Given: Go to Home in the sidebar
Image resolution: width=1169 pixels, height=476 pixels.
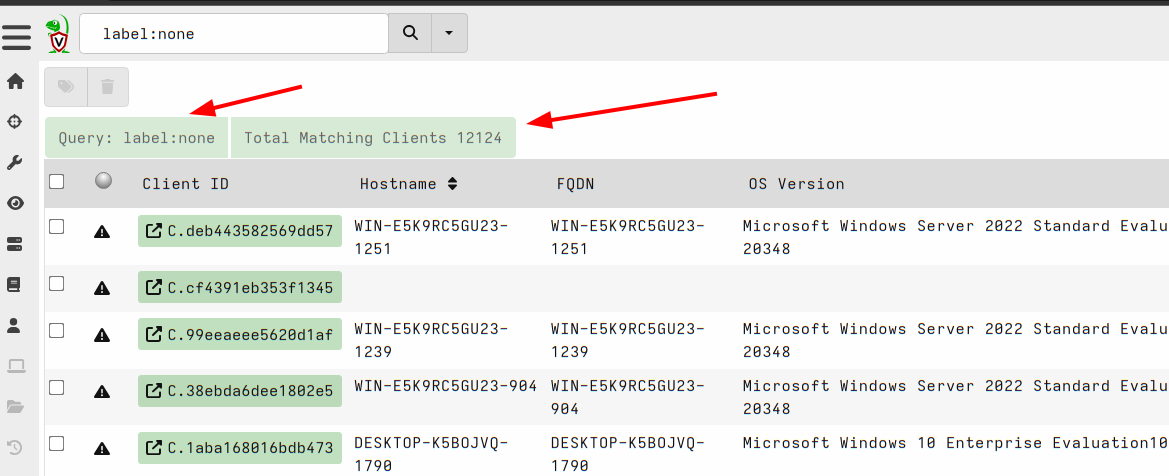Looking at the screenshot, I should pyautogui.click(x=15, y=81).
